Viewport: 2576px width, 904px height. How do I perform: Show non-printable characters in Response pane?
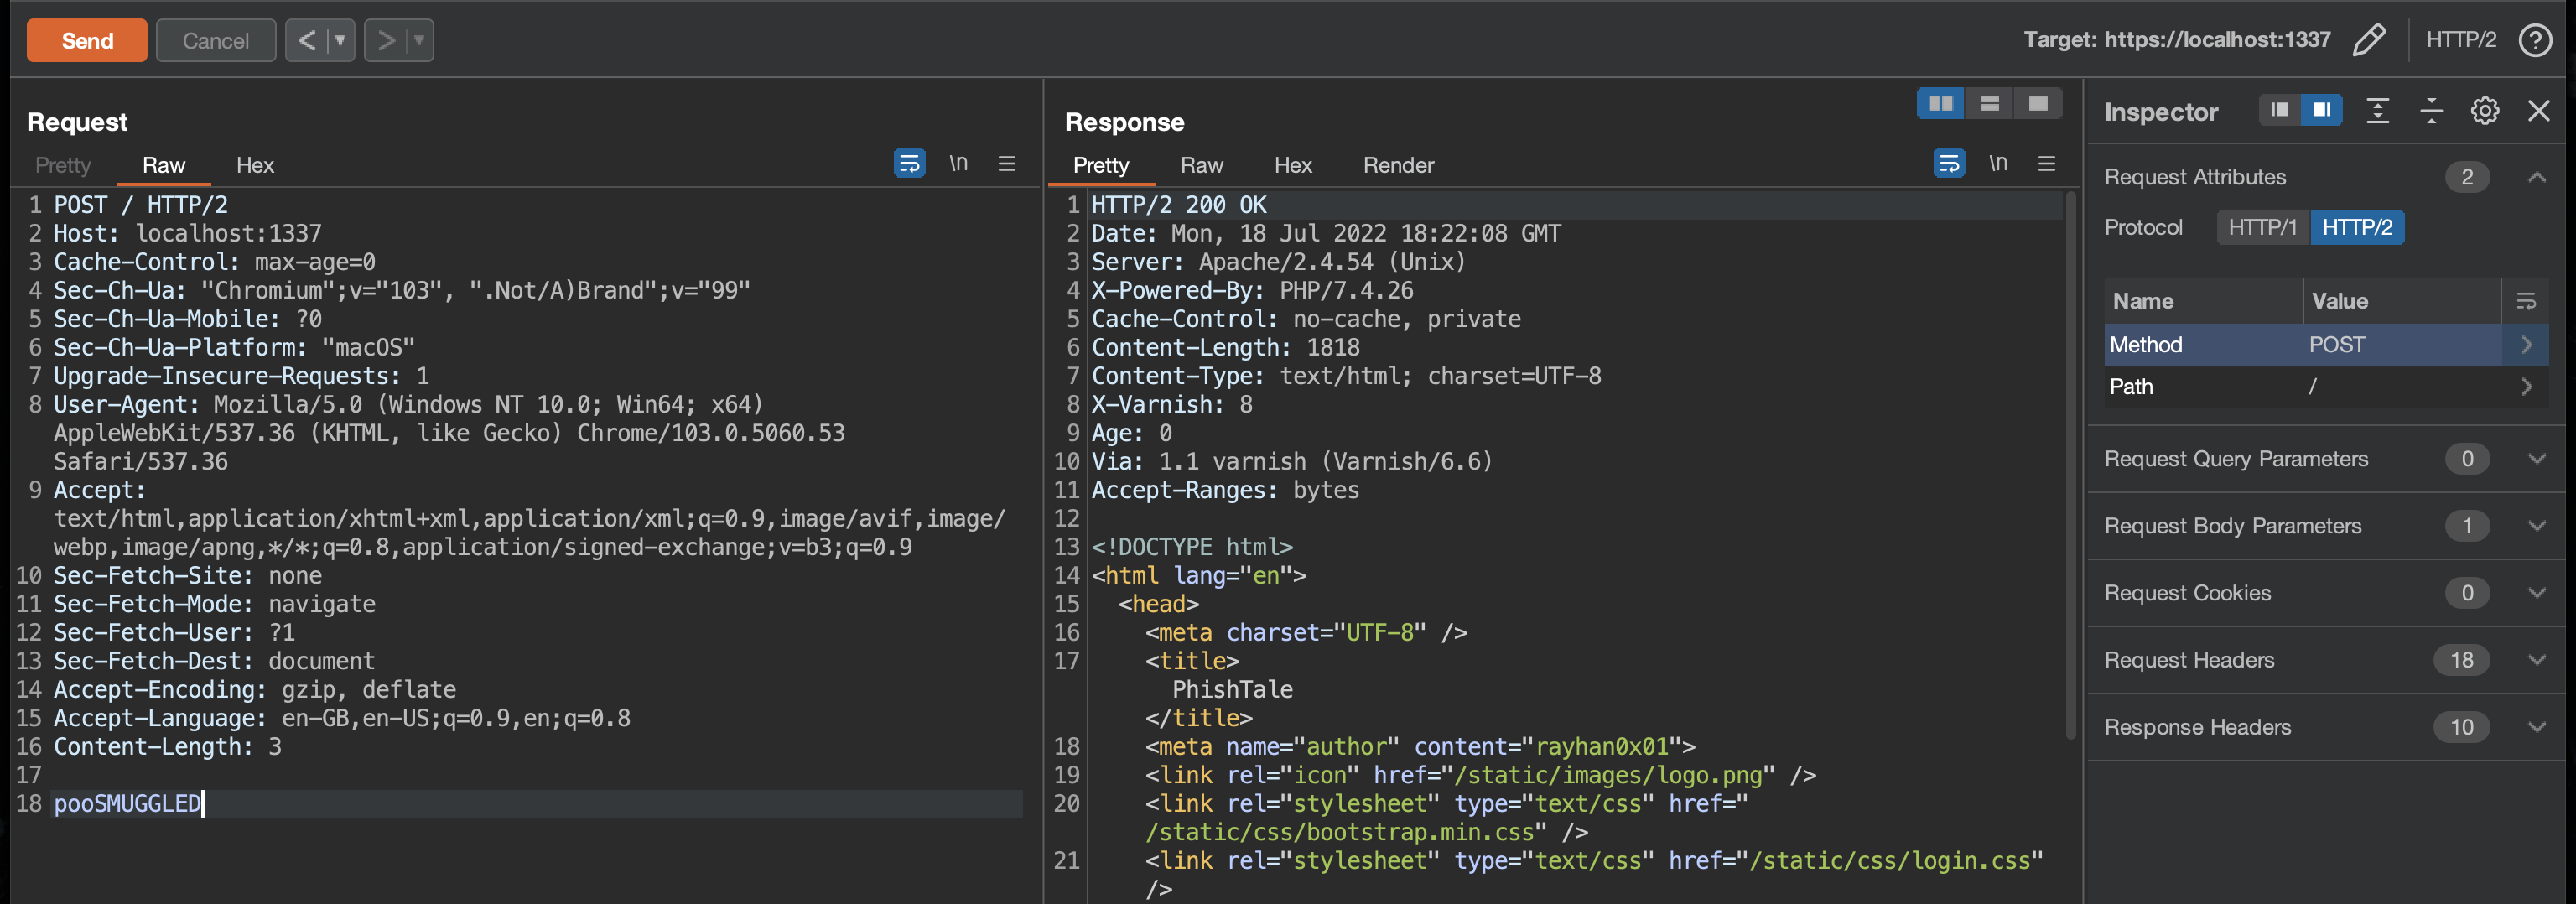tap(1997, 163)
